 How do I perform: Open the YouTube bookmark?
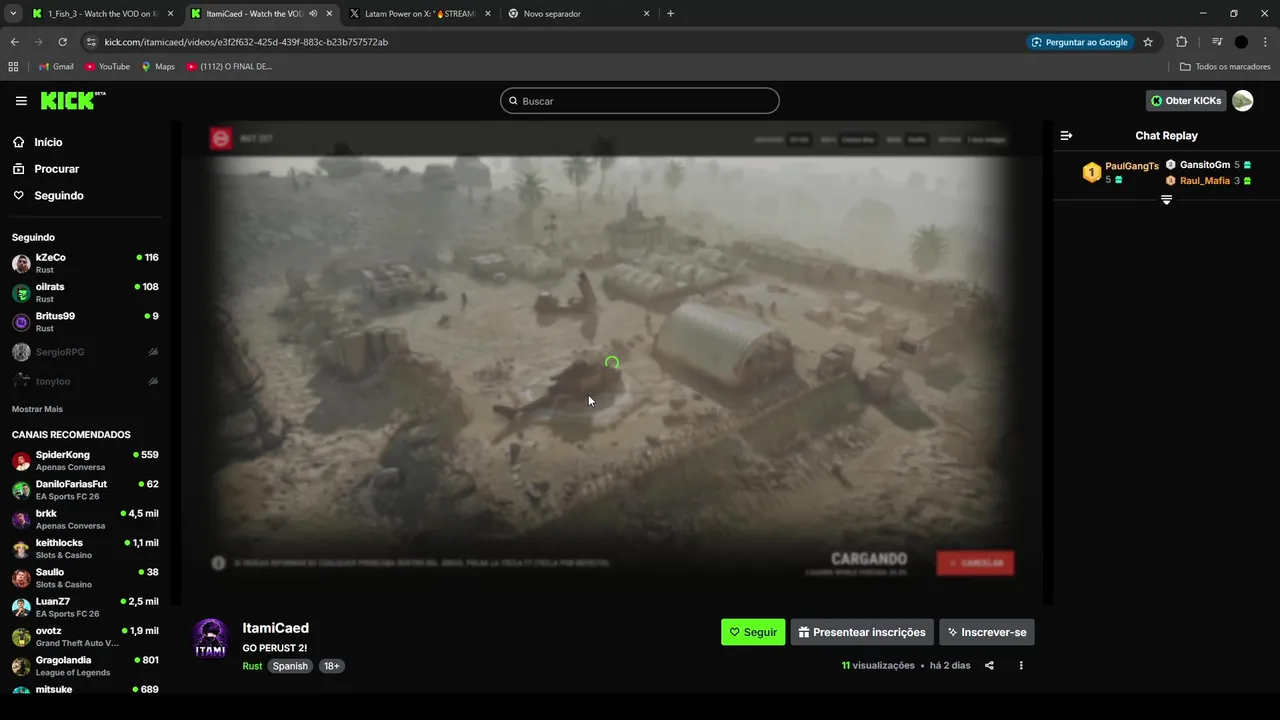[107, 67]
